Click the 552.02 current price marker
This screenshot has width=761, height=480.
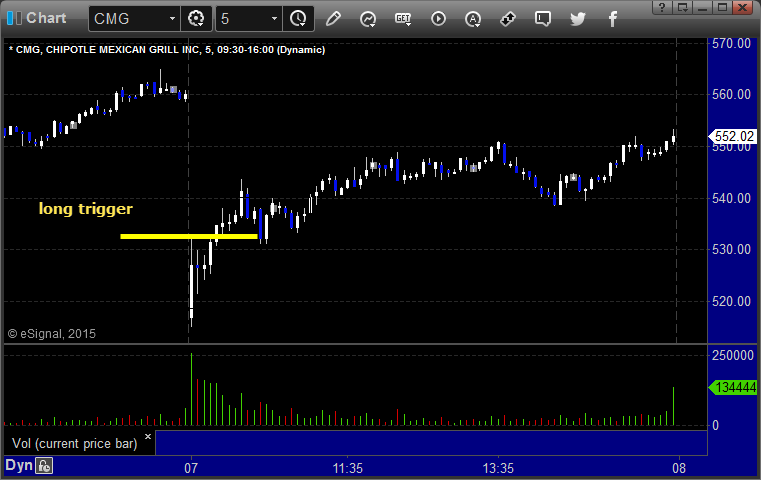pos(733,136)
